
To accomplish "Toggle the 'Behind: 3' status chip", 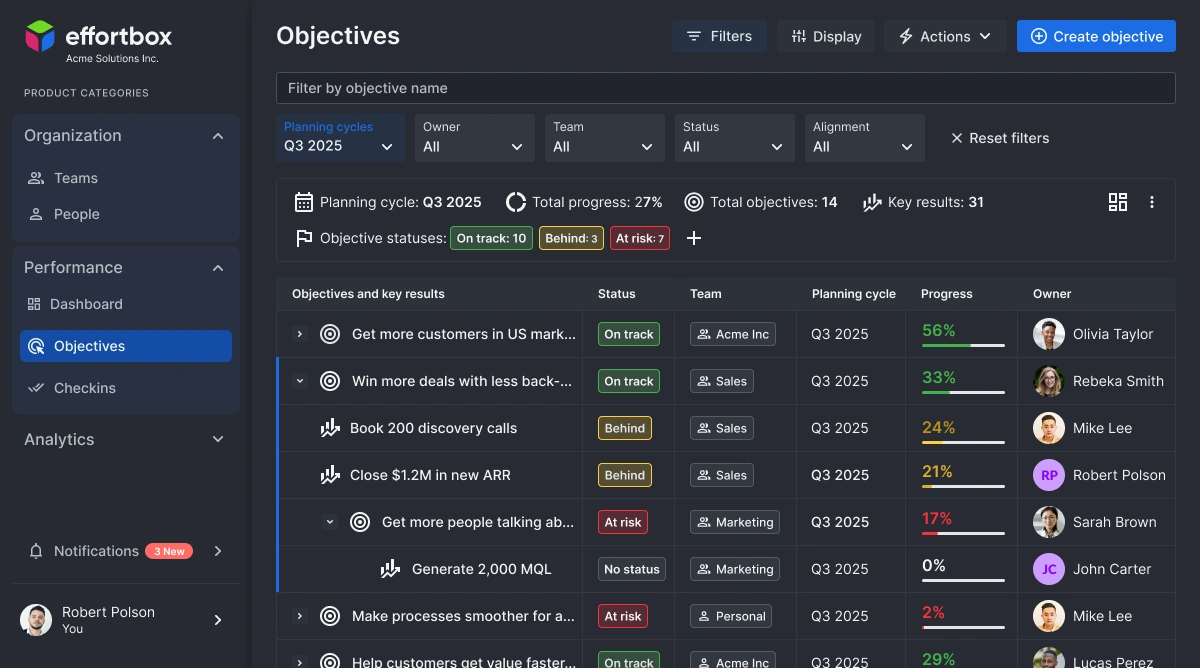I will pyautogui.click(x=570, y=238).
